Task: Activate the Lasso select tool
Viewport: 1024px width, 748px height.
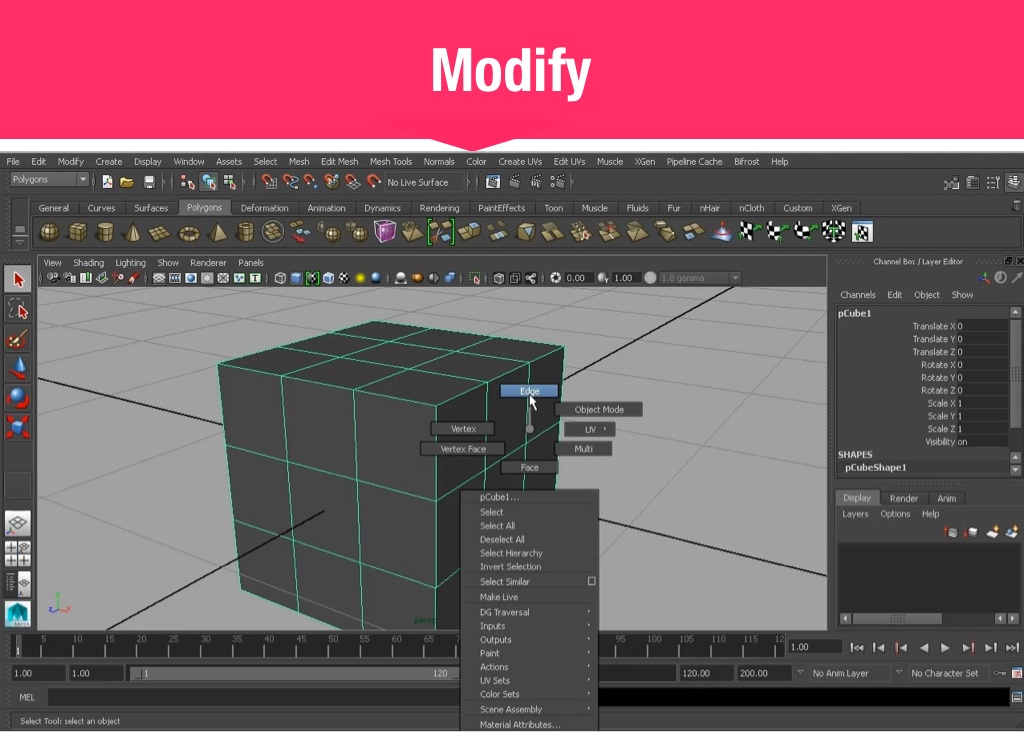Action: [17, 308]
